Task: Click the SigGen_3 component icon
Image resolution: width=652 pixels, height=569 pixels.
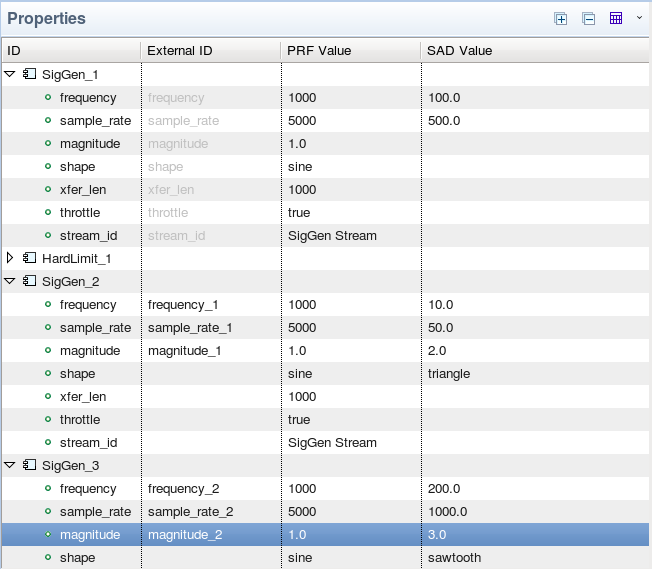Action: 29,465
